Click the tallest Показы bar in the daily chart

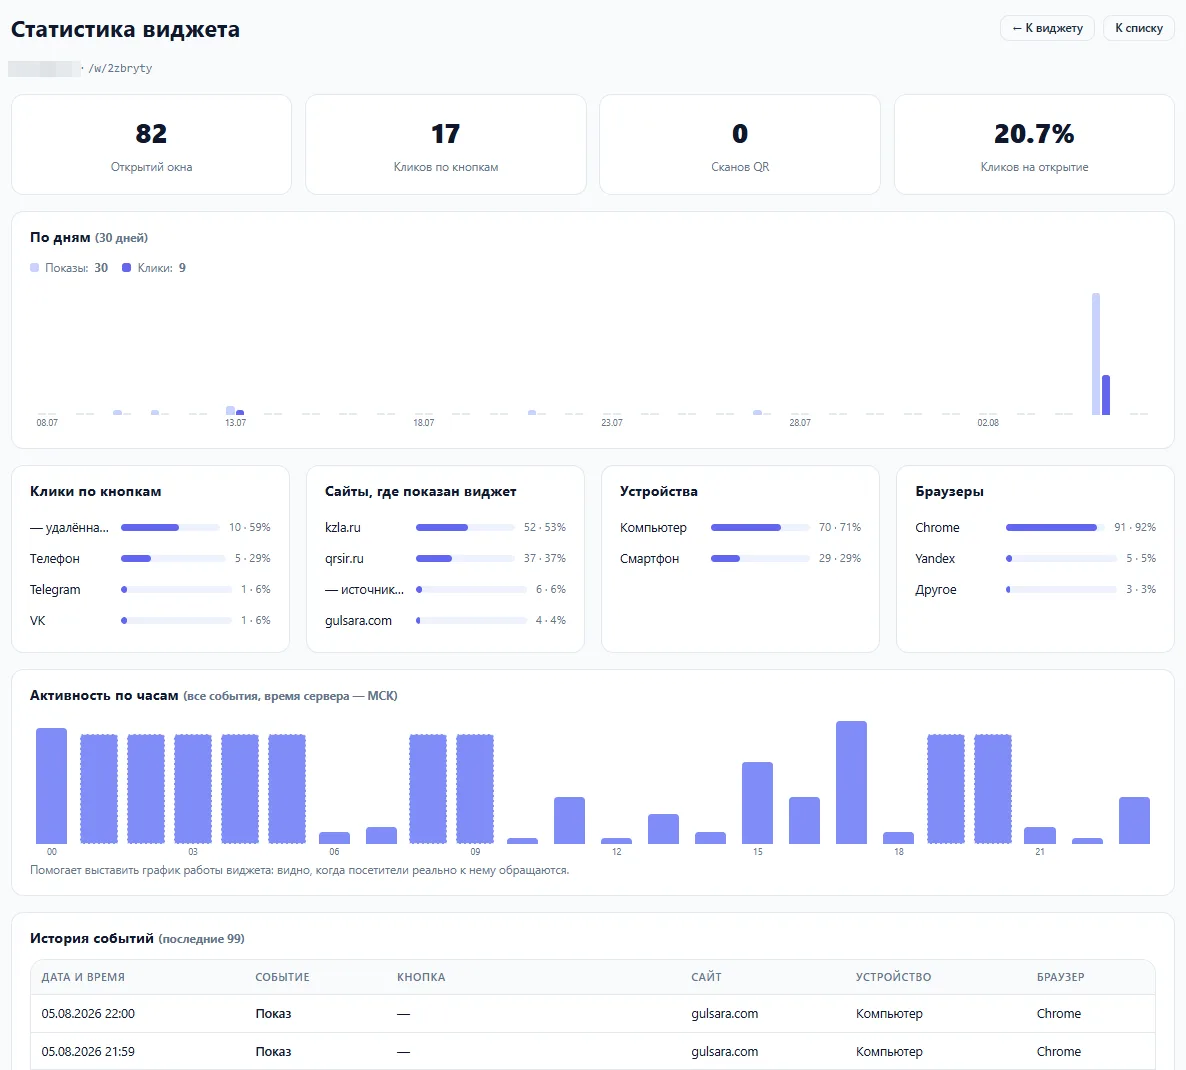[x=1095, y=354]
